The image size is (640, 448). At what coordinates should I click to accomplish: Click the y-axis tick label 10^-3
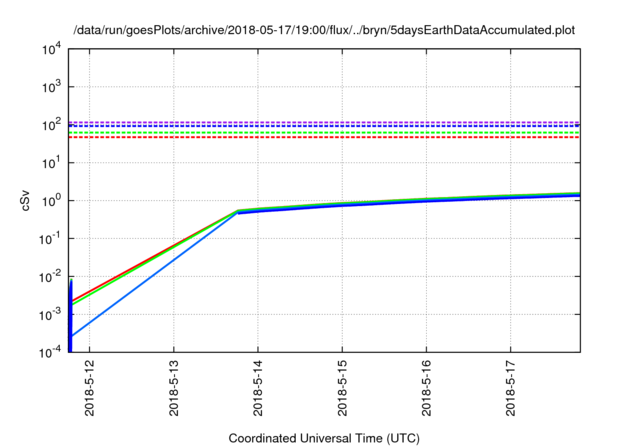(50, 315)
